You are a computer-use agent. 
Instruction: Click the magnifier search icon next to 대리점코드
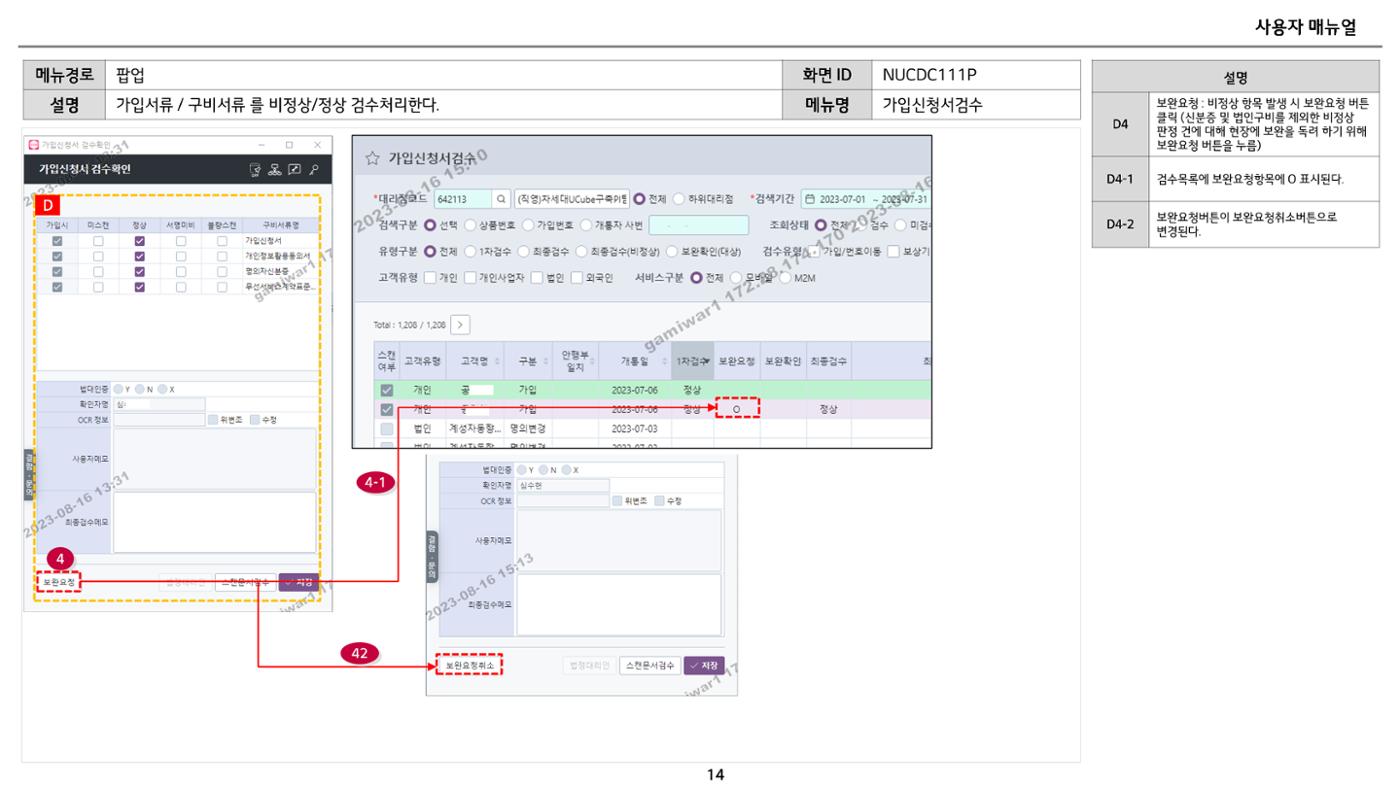coord(500,198)
